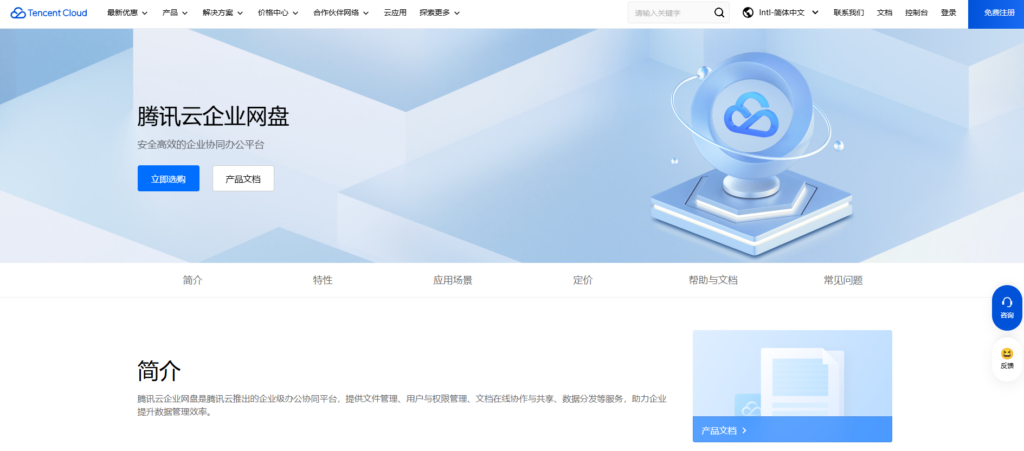Click the 反馈 smiley feedback icon
Viewport: 1024px width, 451px height.
point(1006,358)
